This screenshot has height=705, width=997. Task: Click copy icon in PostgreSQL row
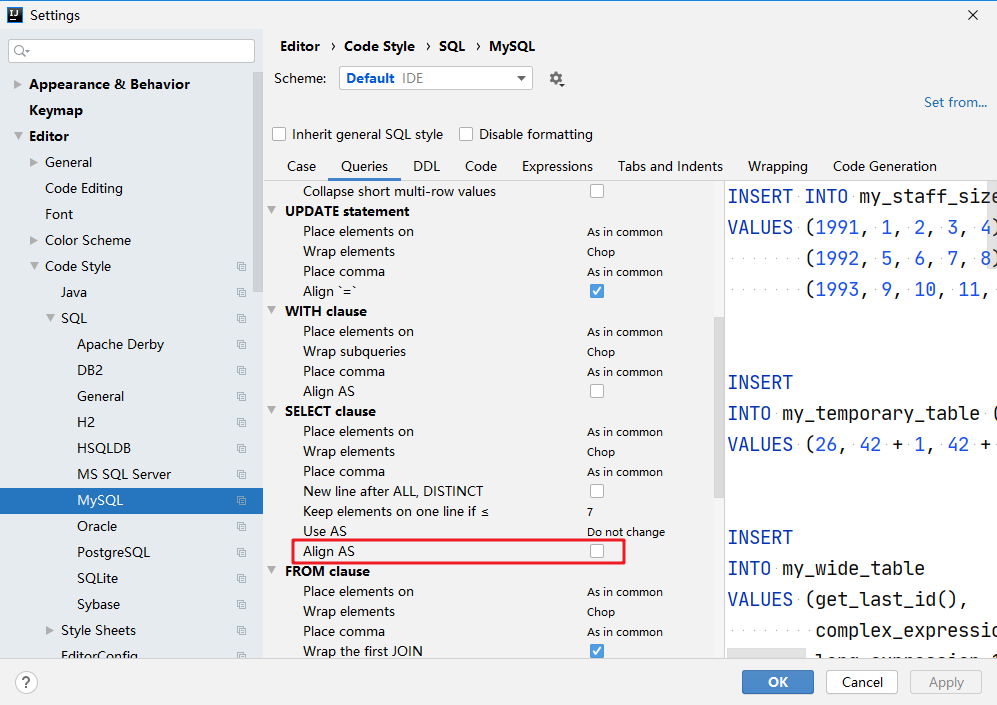242,553
